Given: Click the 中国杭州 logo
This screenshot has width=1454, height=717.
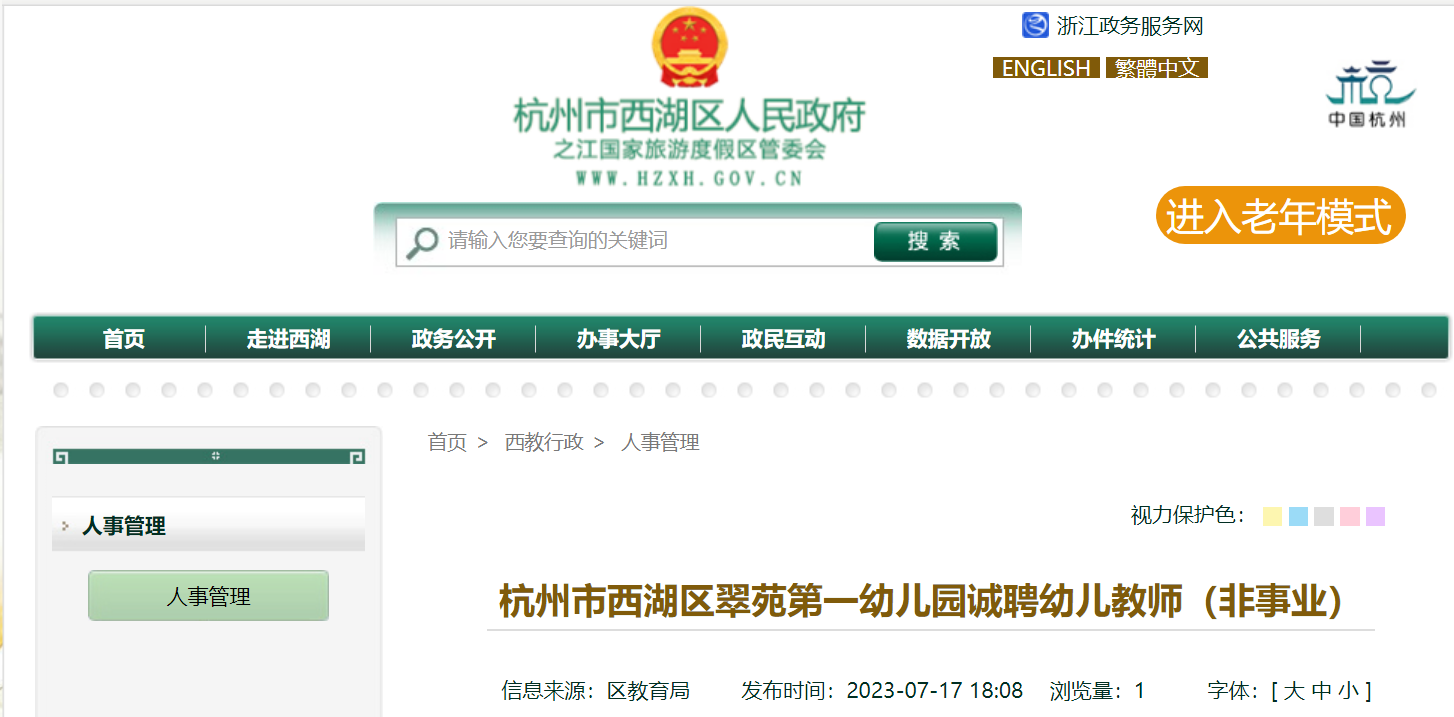Looking at the screenshot, I should pyautogui.click(x=1367, y=93).
